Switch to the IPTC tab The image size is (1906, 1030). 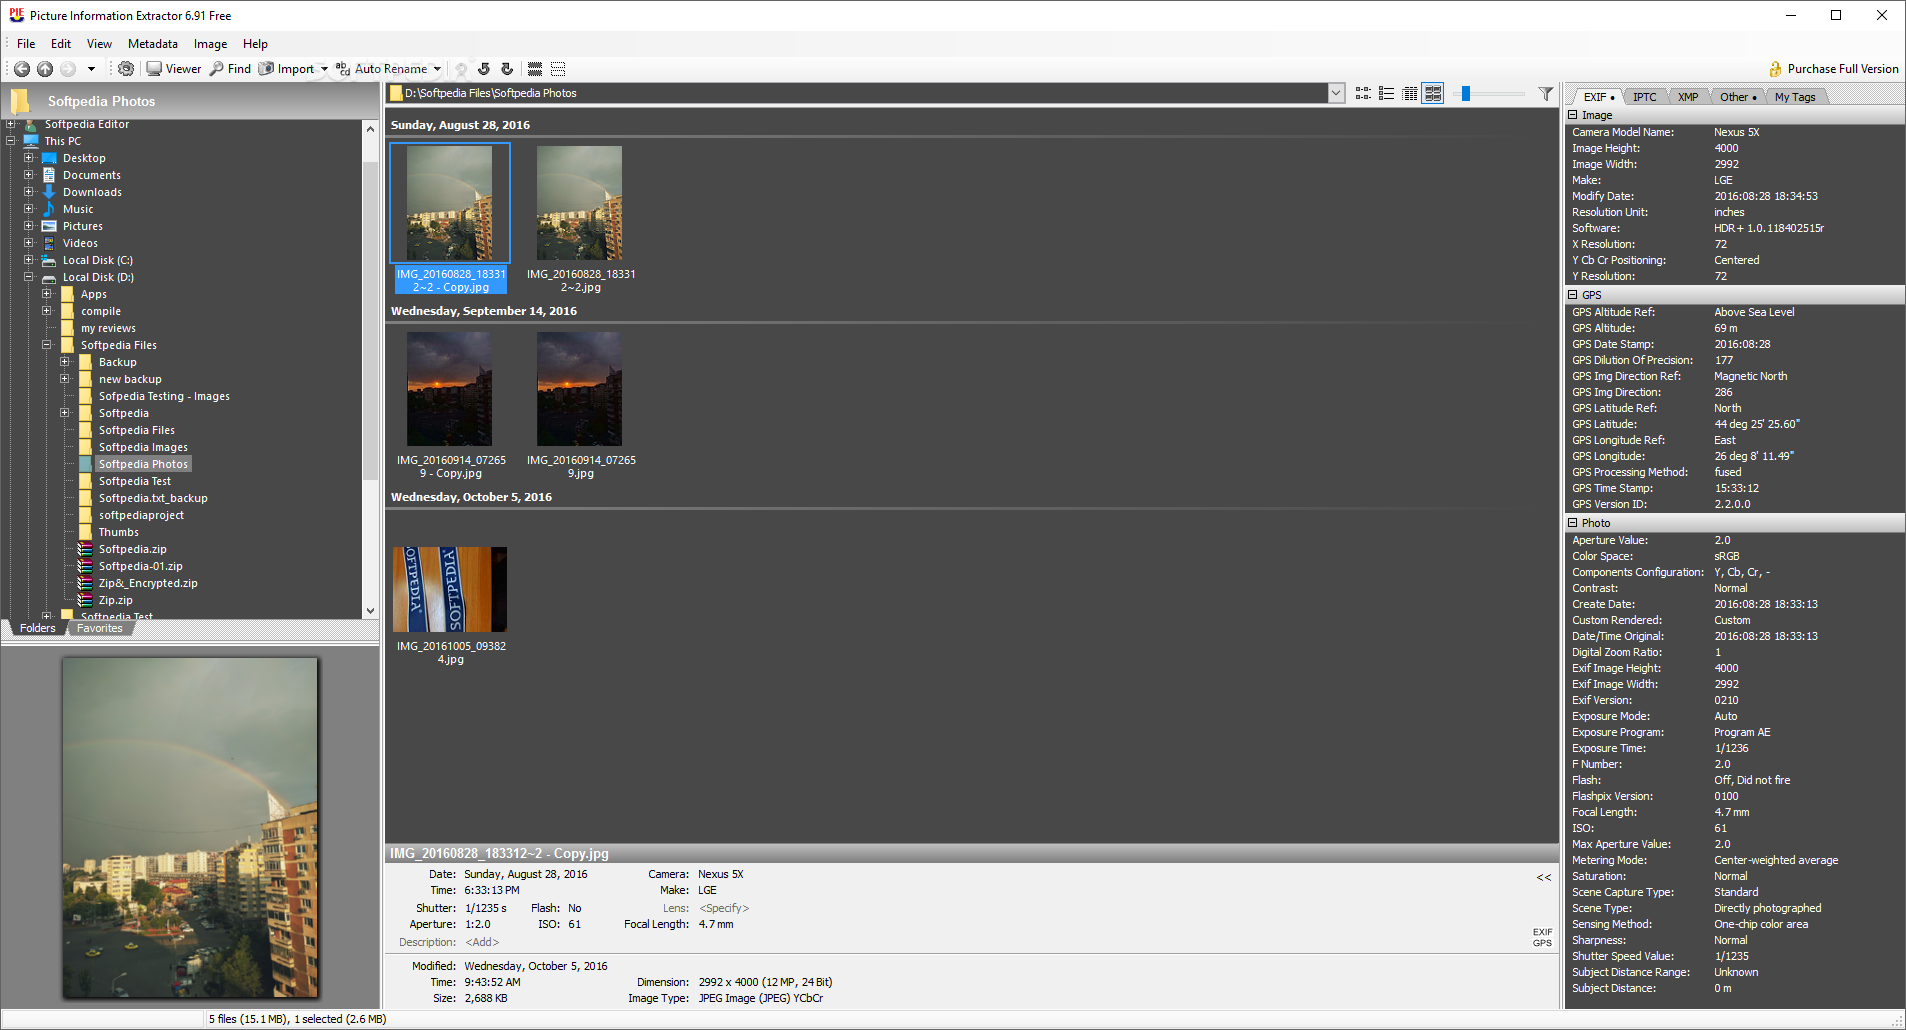(1644, 97)
